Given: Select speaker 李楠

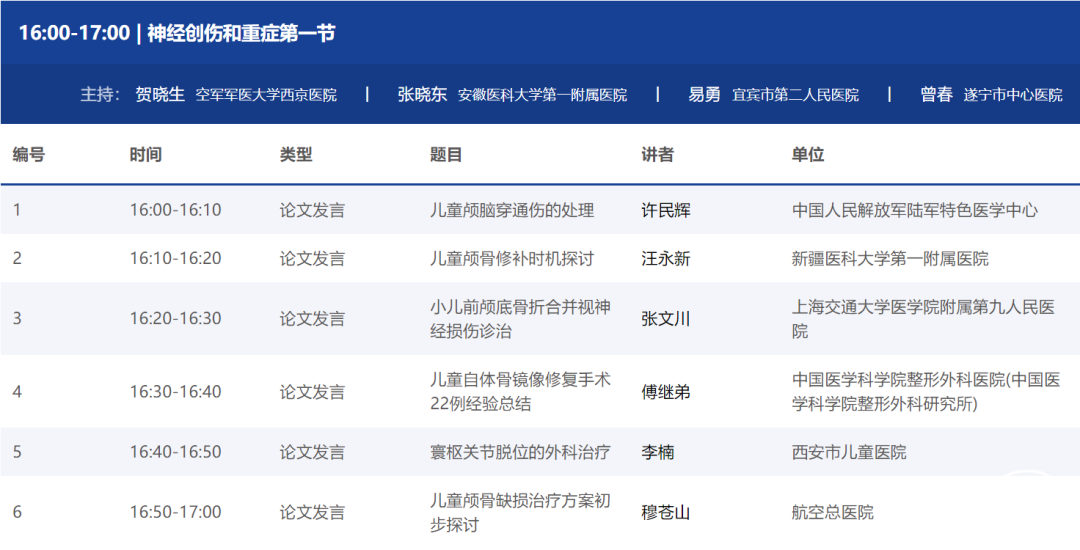Looking at the screenshot, I should (658, 452).
